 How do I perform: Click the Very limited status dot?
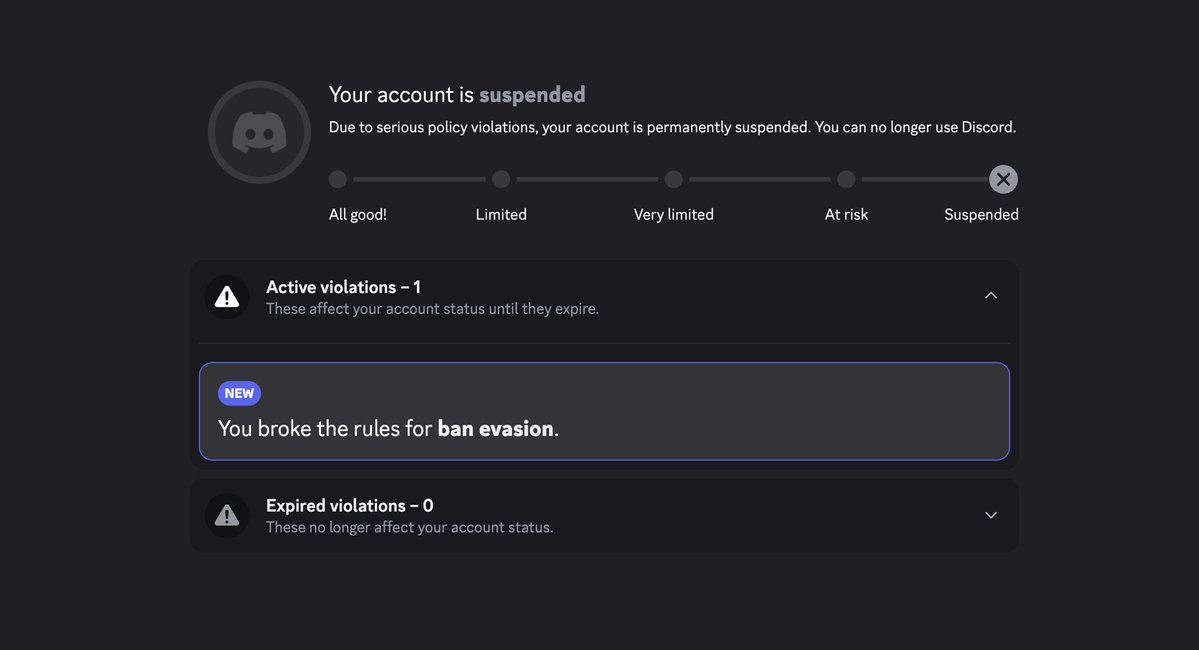(x=674, y=180)
